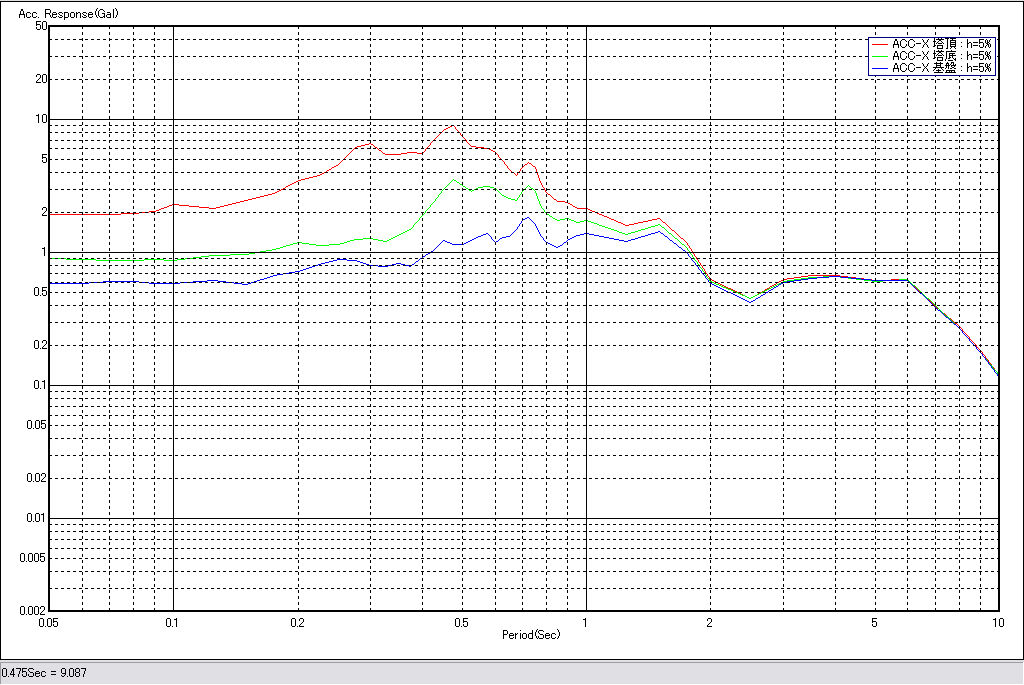
Task: Click the 0.002 label on the vertical axis
Action: pyautogui.click(x=34, y=610)
